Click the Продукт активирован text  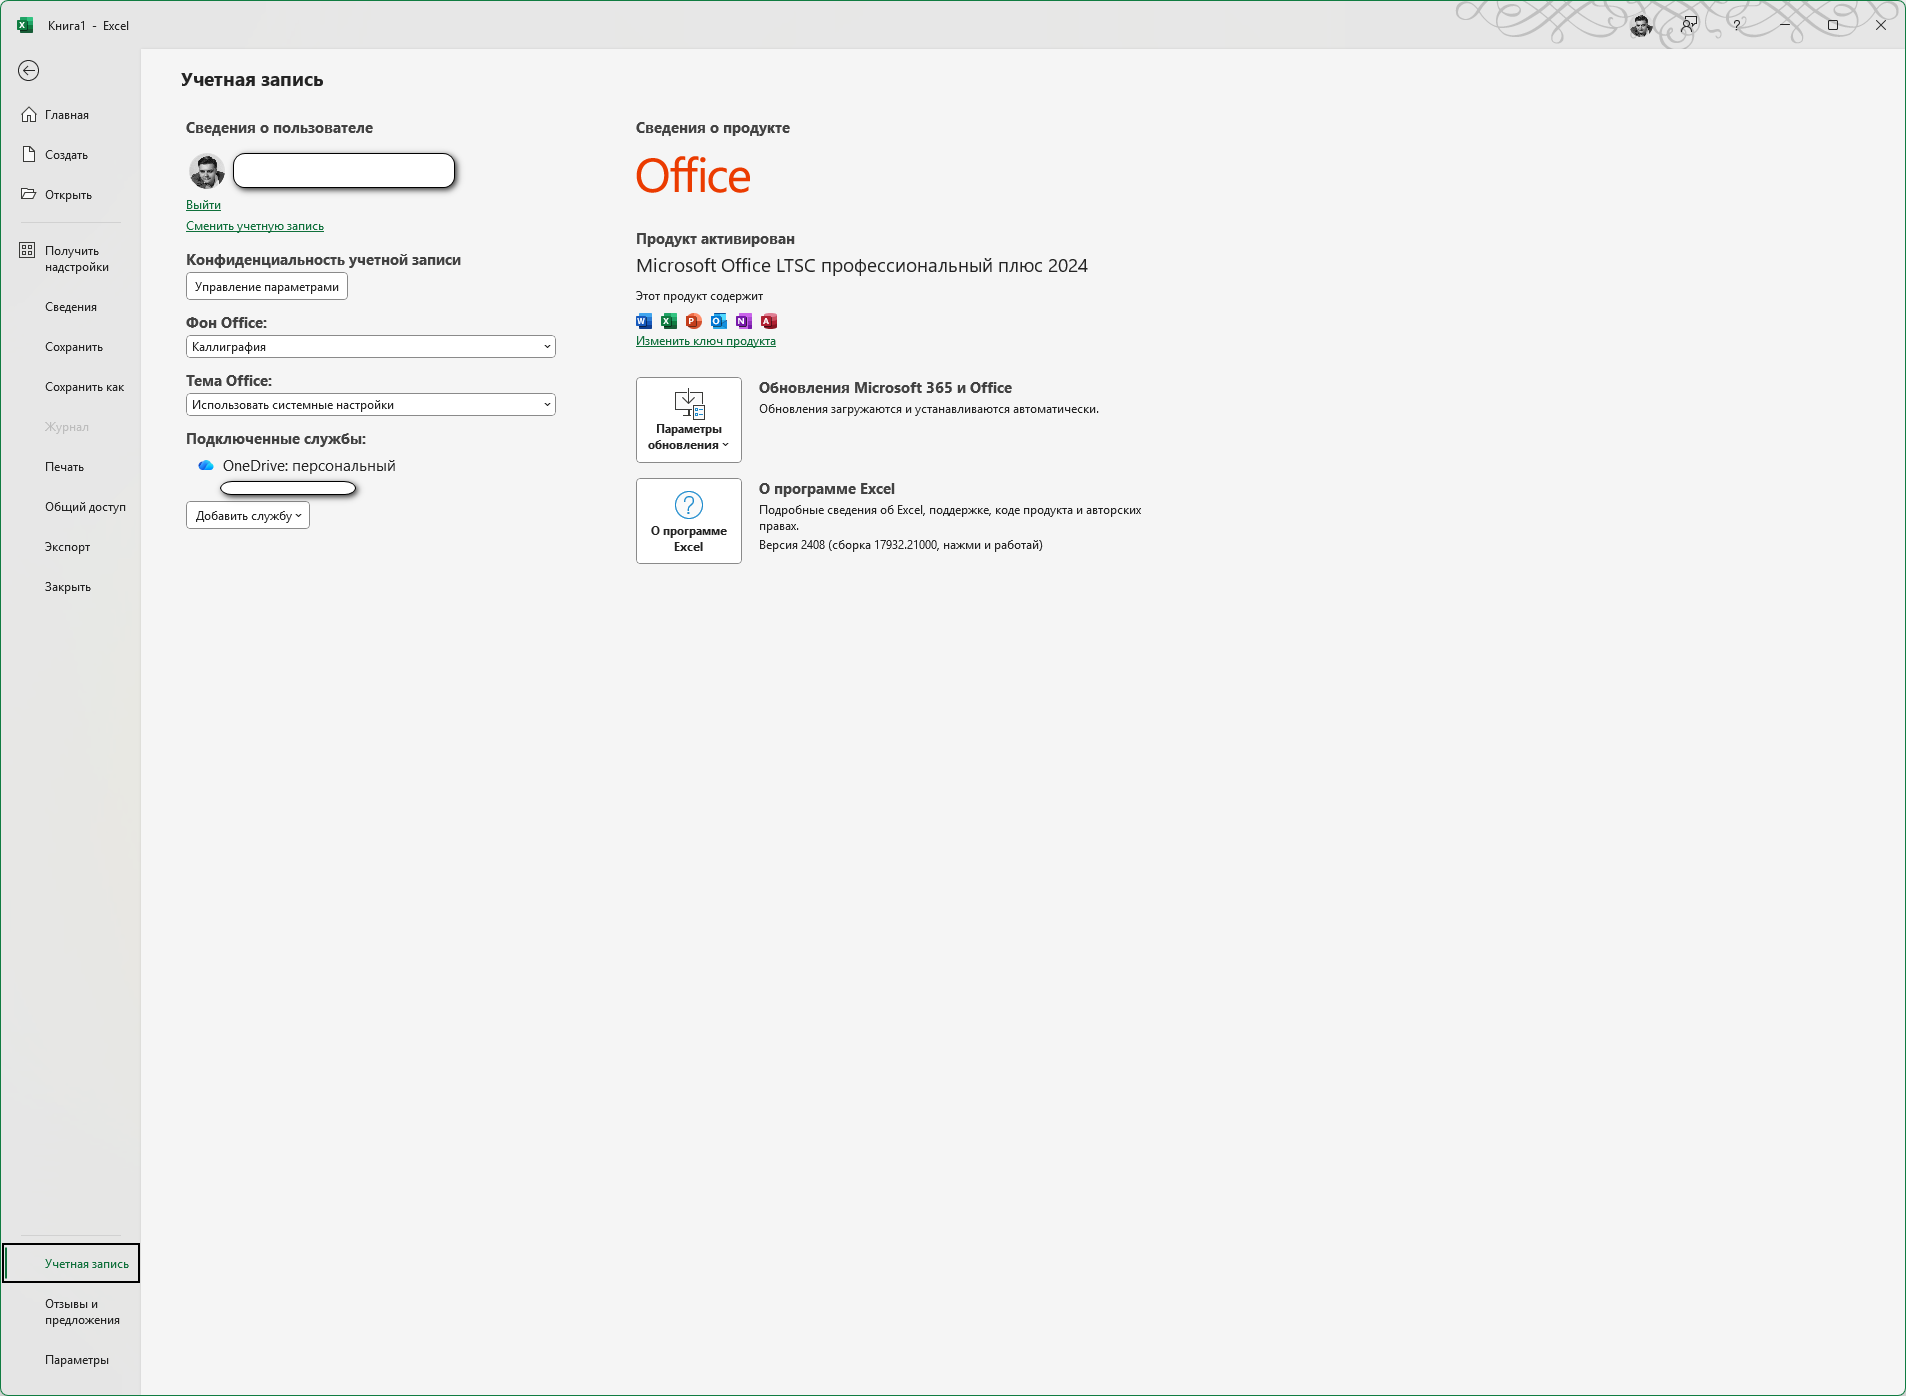point(715,239)
